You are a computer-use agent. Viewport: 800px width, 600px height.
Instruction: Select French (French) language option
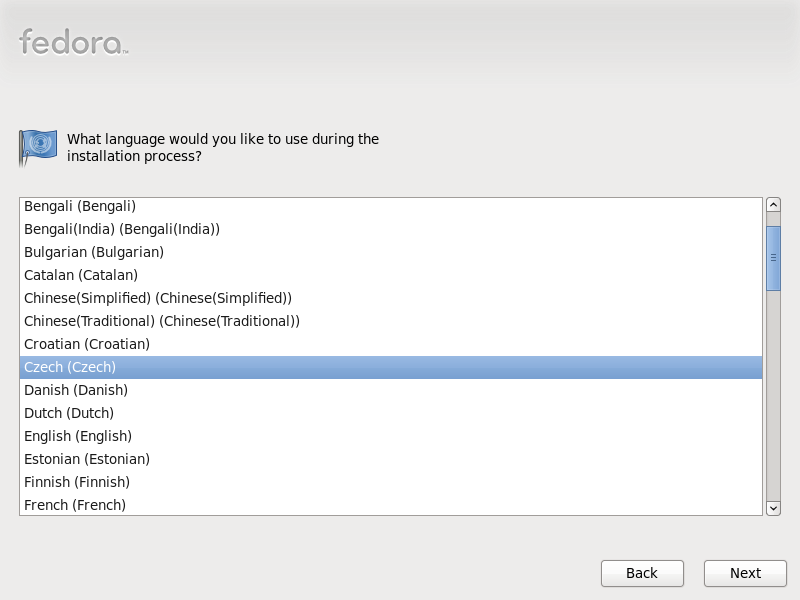coord(75,505)
